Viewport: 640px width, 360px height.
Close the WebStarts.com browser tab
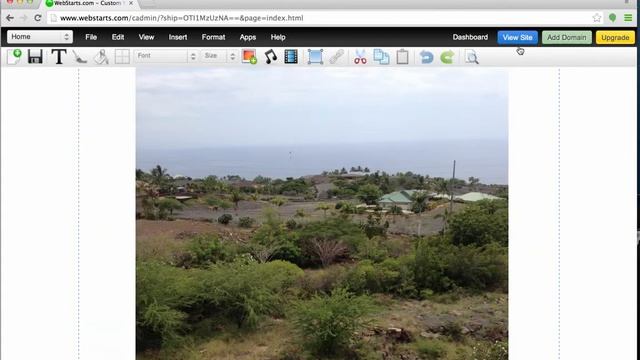pyautogui.click(x=131, y=3)
